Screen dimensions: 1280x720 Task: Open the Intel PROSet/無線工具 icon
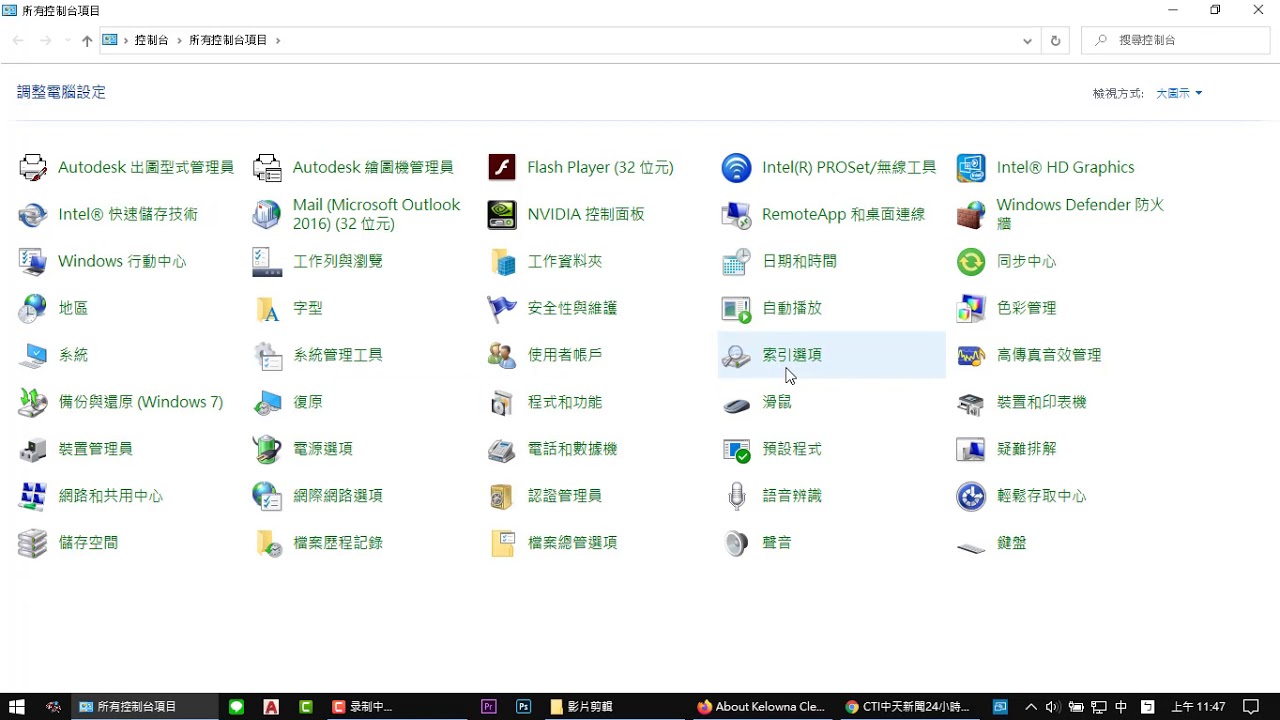click(x=736, y=167)
